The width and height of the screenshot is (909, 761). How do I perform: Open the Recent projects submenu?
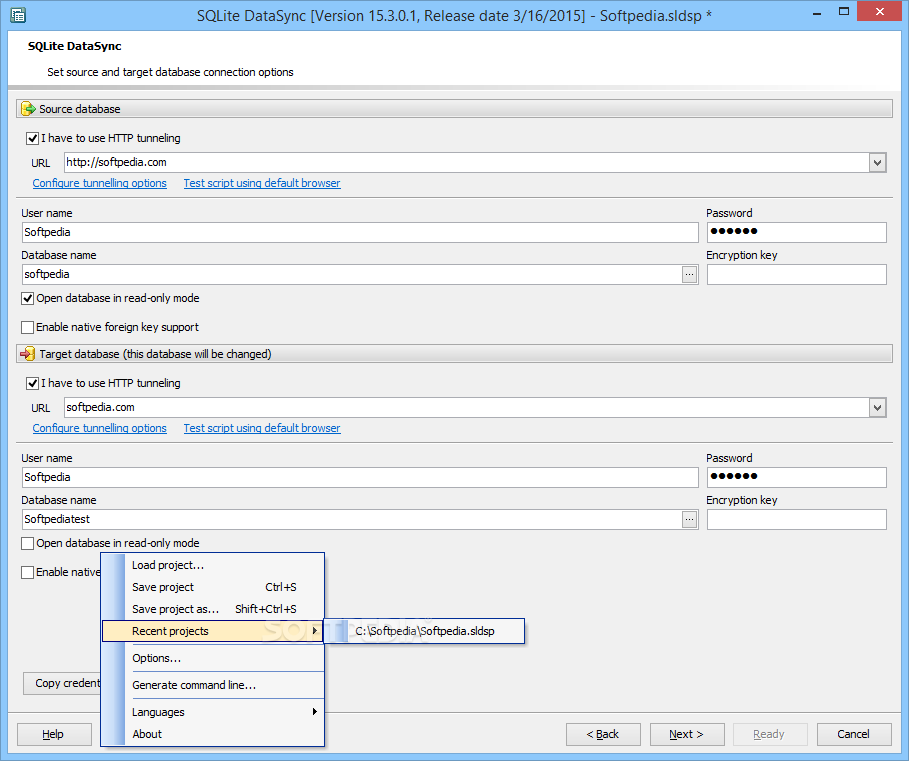tap(213, 631)
